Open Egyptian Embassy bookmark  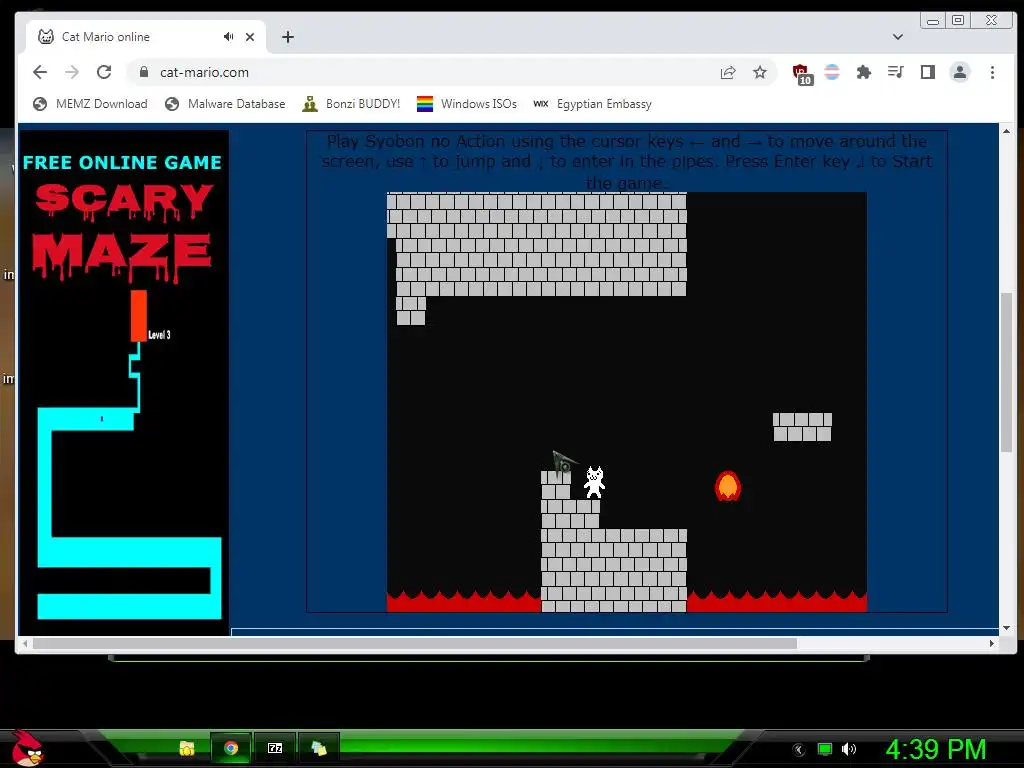coord(592,104)
